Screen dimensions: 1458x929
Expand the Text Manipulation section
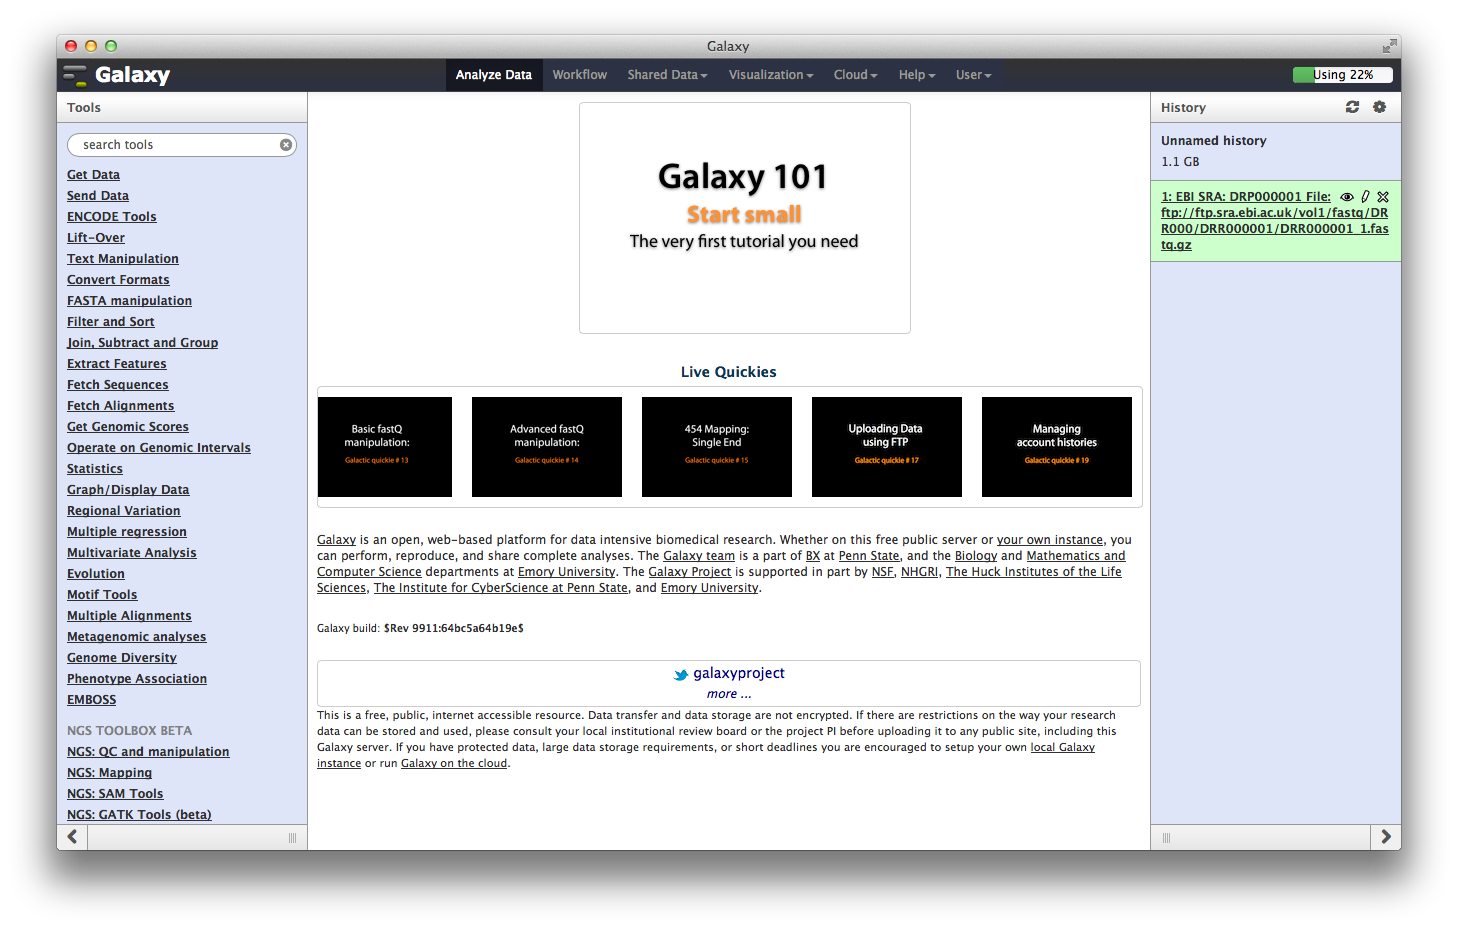[123, 259]
